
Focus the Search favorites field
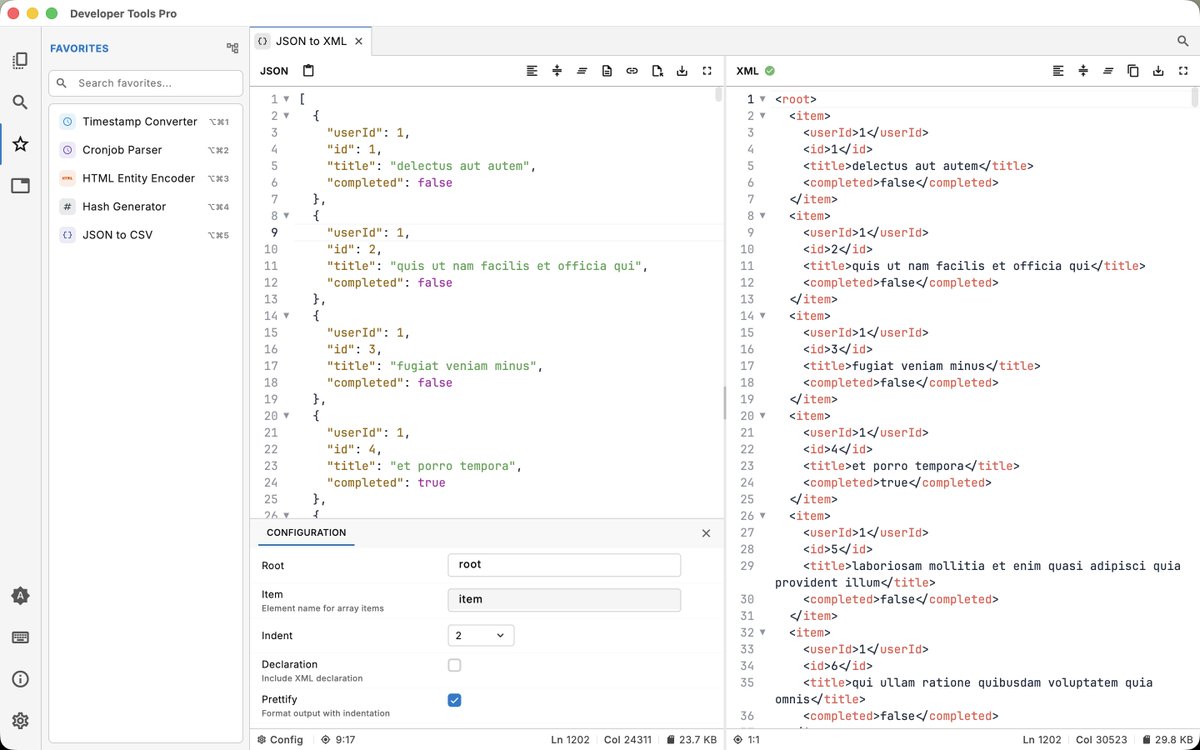coord(145,83)
